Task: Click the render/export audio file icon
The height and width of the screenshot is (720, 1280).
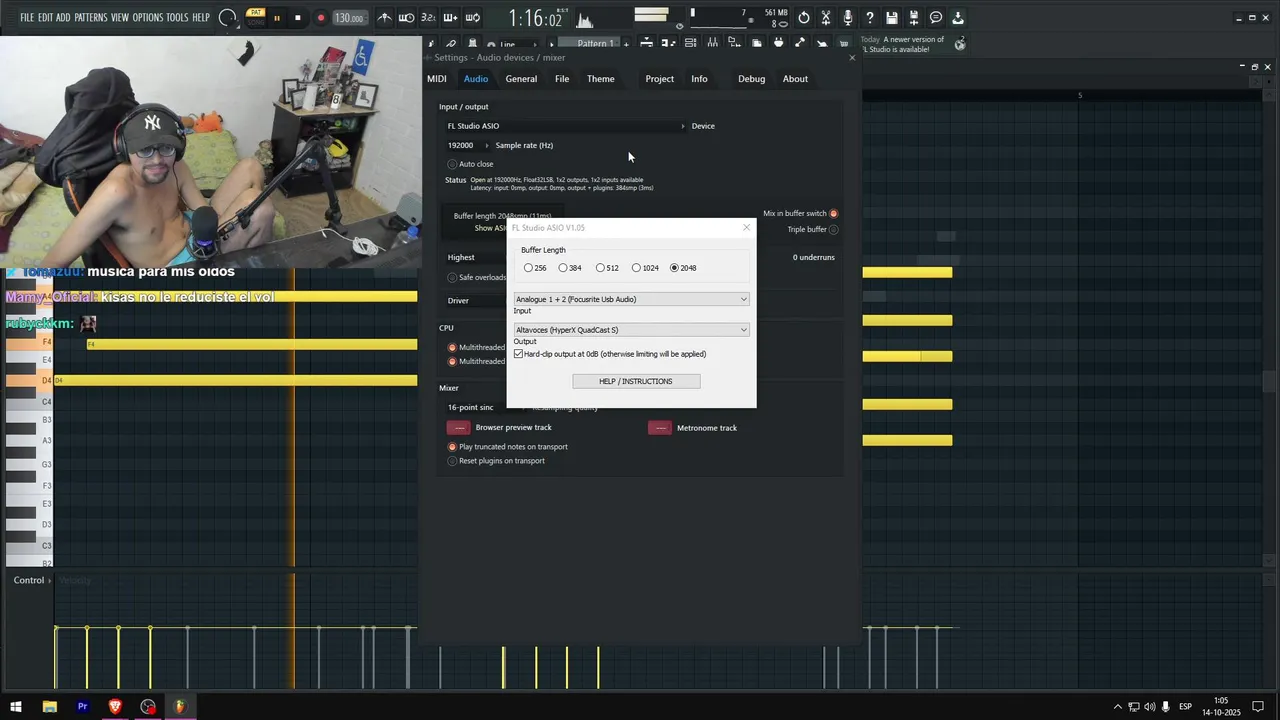Action: click(x=913, y=18)
